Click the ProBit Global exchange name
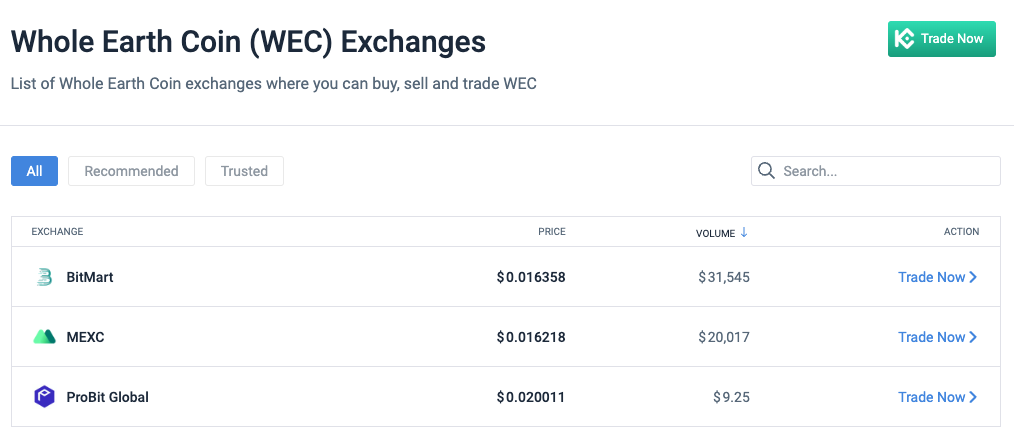Screen dimensions: 1014x439 pyautogui.click(x=107, y=397)
